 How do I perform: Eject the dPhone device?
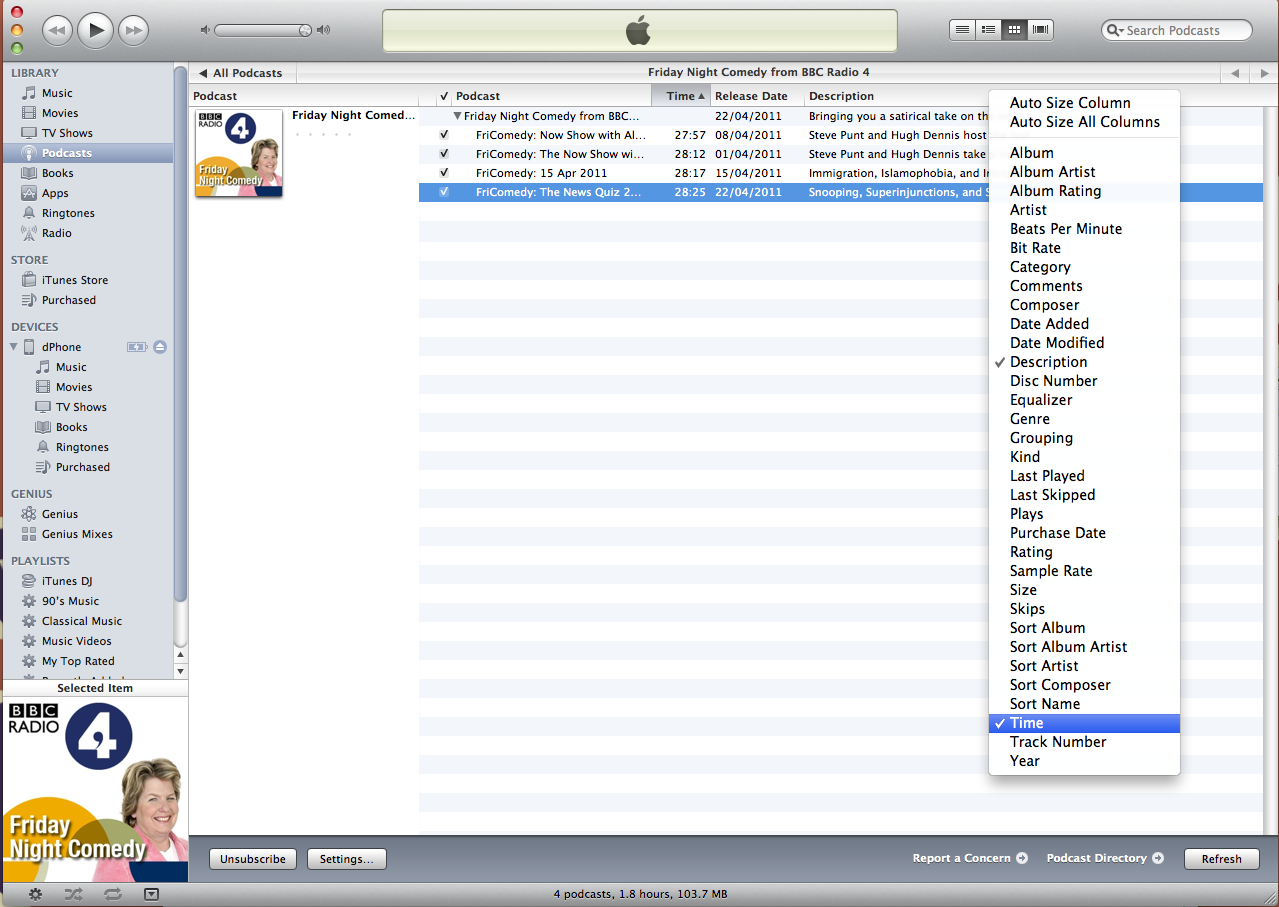[160, 347]
